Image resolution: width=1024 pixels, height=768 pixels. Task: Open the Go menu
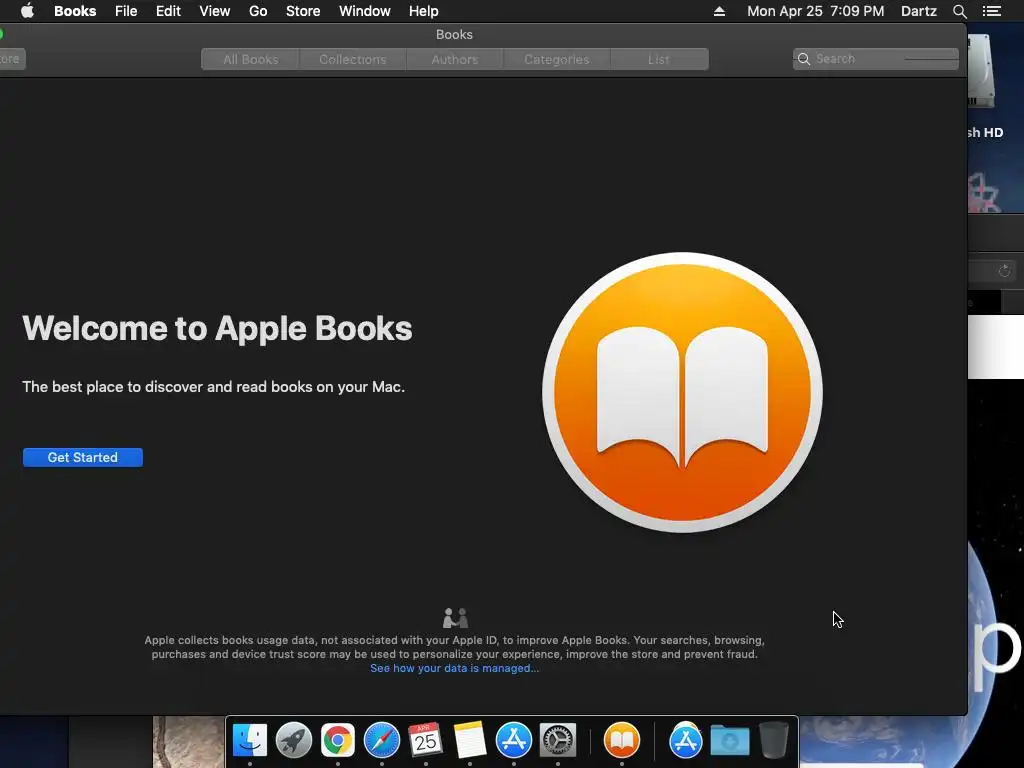pos(258,11)
